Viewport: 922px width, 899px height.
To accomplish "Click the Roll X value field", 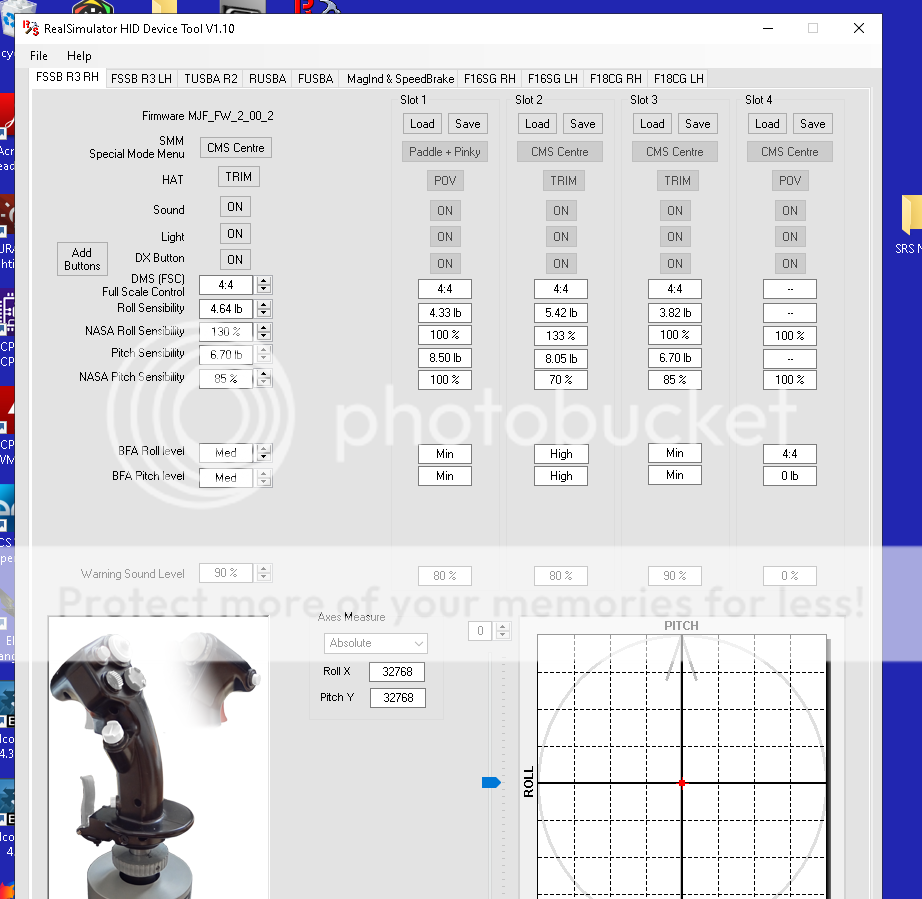I will click(x=397, y=672).
